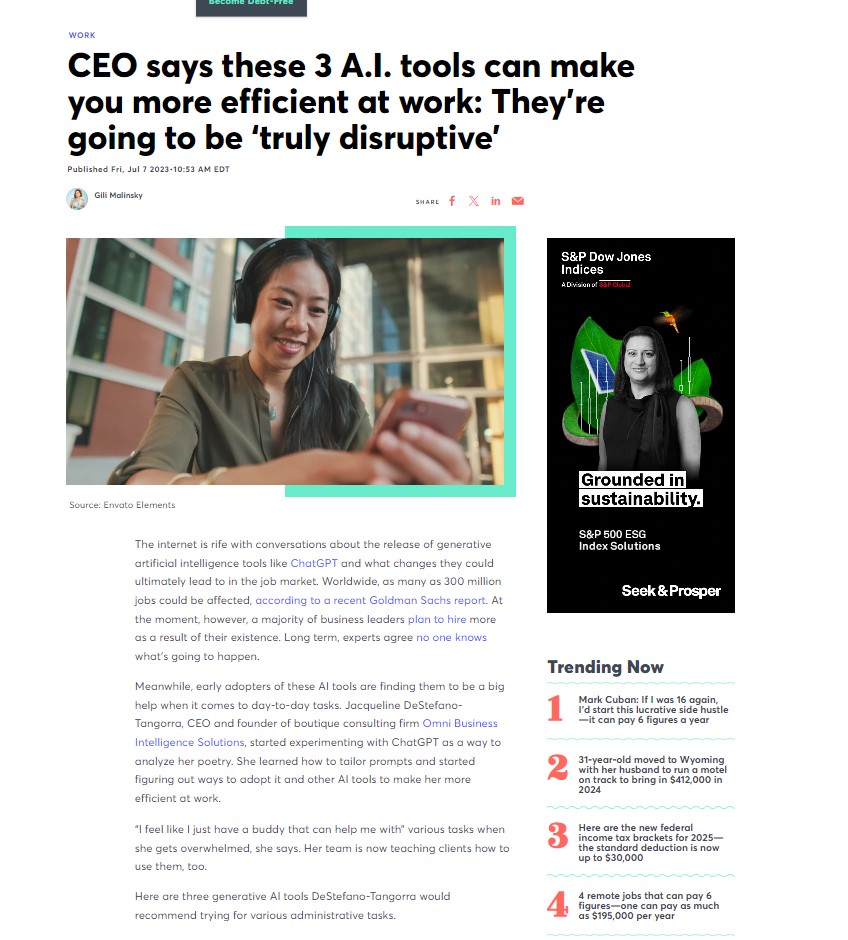Open author name Gili Malinsky
The image size is (848, 940).
(x=118, y=195)
